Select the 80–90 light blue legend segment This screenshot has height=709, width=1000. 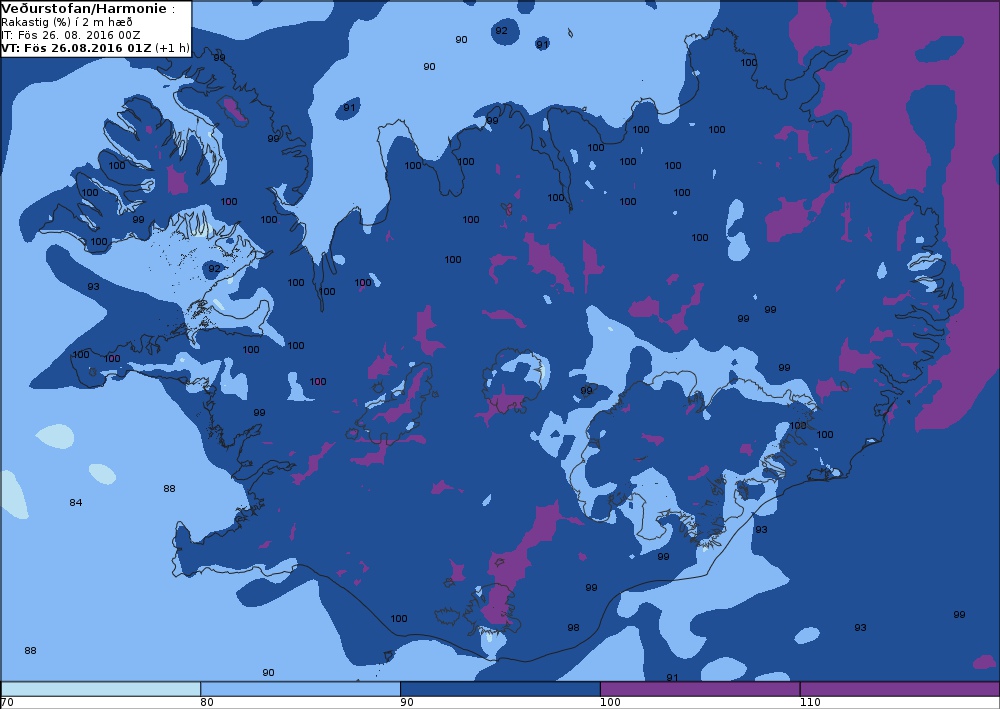pyautogui.click(x=300, y=689)
